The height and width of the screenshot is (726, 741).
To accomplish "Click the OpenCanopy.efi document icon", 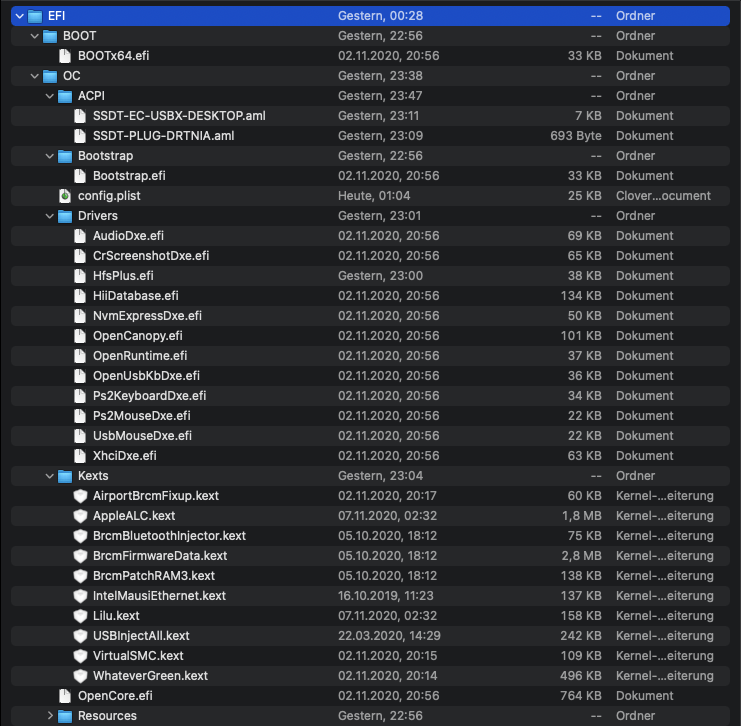I will tap(80, 336).
